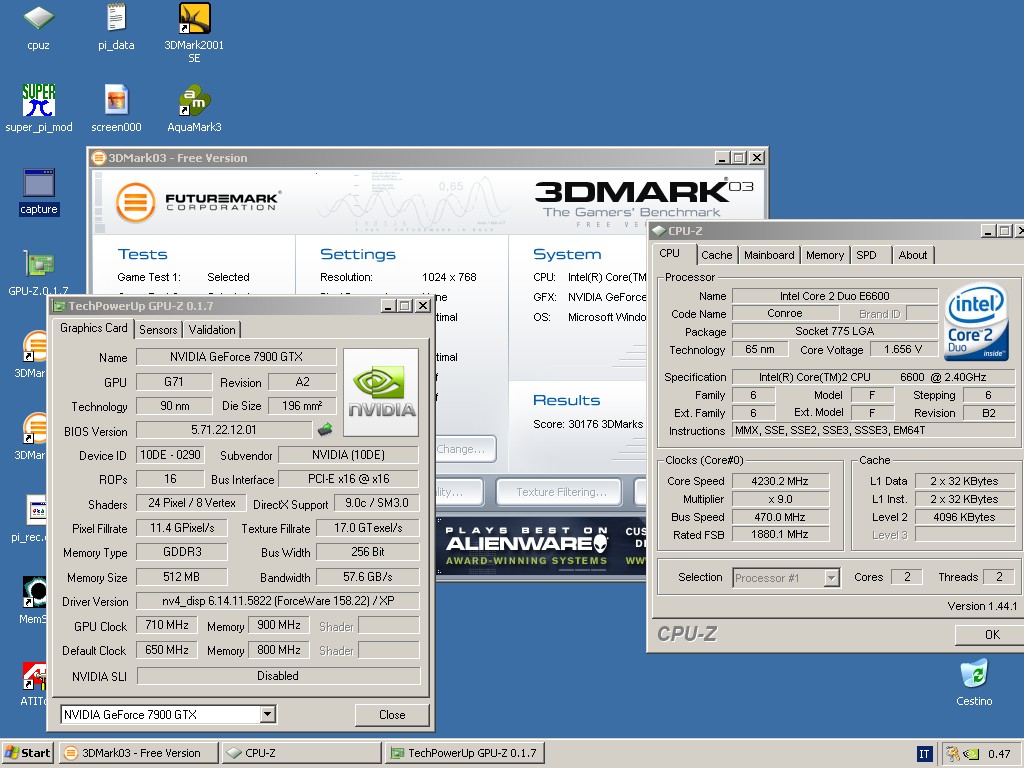Click the Level 2 4096 KBytes value
This screenshot has height=768, width=1024.
coord(964,517)
